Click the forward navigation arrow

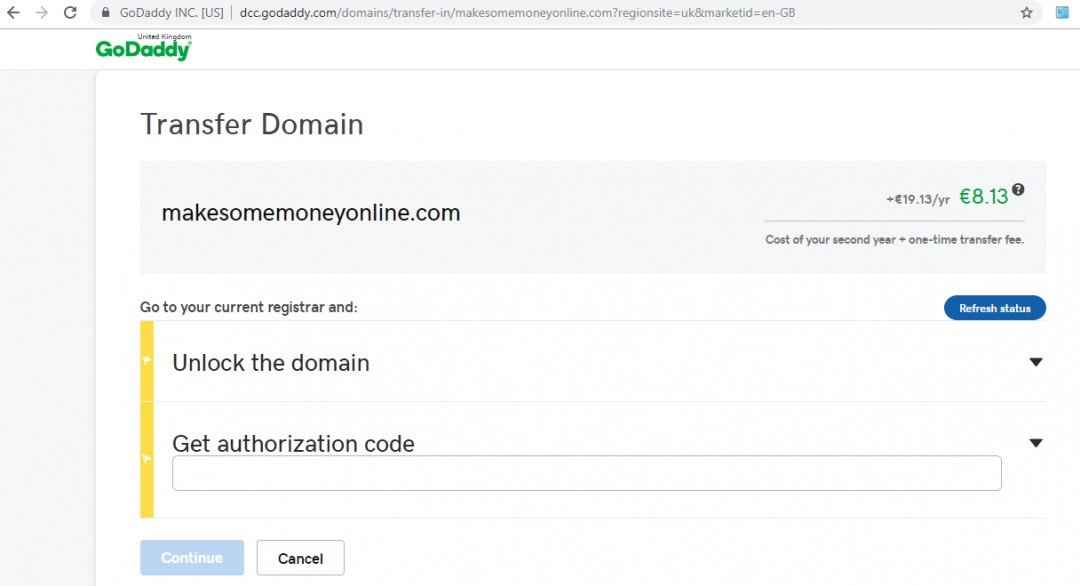click(x=41, y=13)
